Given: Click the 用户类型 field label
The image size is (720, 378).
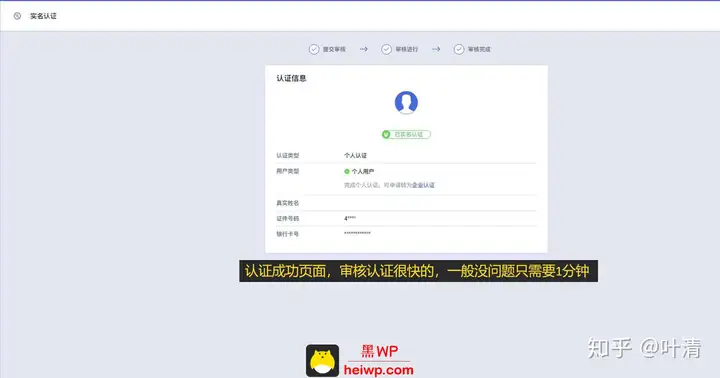Looking at the screenshot, I should pyautogui.click(x=287, y=171).
